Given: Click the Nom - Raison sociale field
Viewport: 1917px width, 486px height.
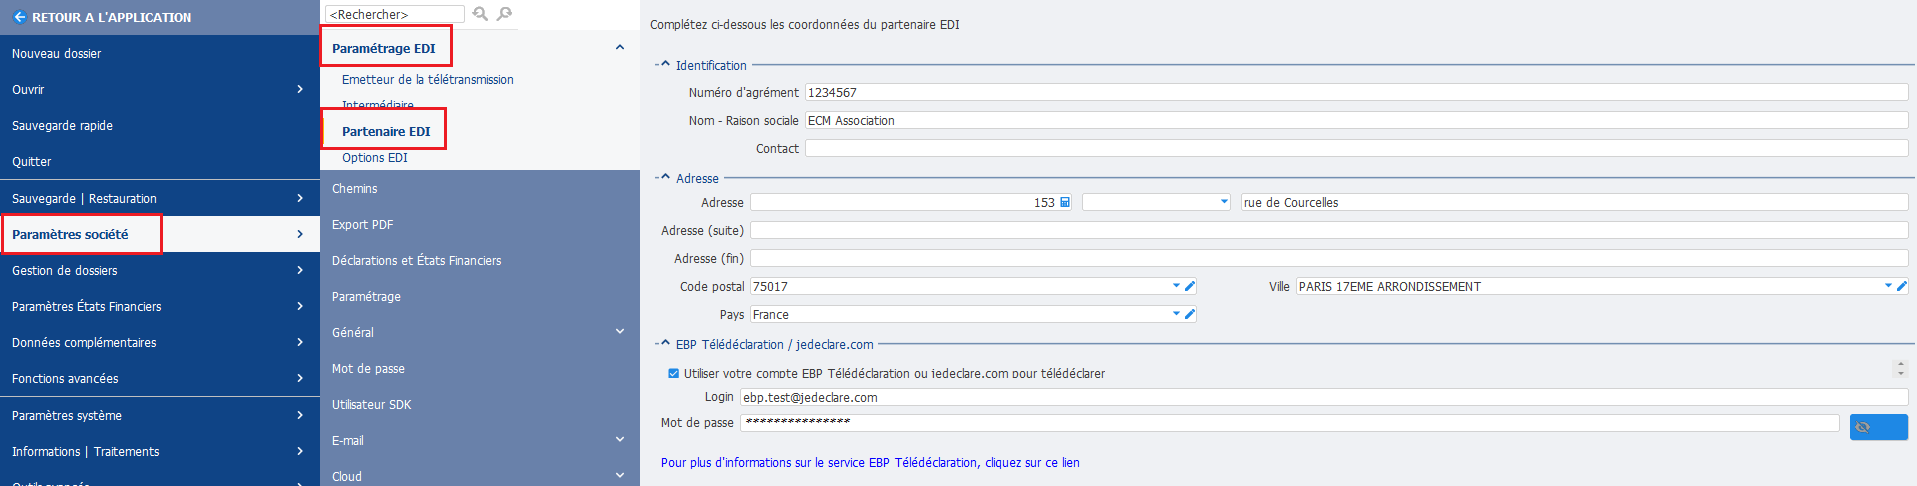Looking at the screenshot, I should (1357, 120).
